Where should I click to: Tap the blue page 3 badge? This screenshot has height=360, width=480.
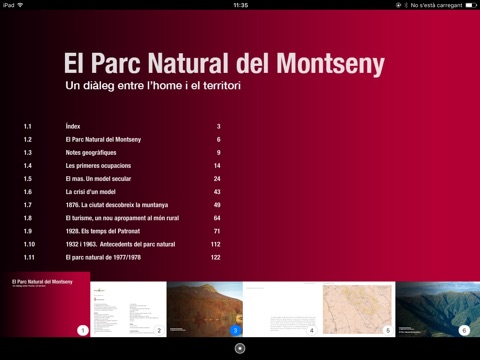click(x=235, y=330)
